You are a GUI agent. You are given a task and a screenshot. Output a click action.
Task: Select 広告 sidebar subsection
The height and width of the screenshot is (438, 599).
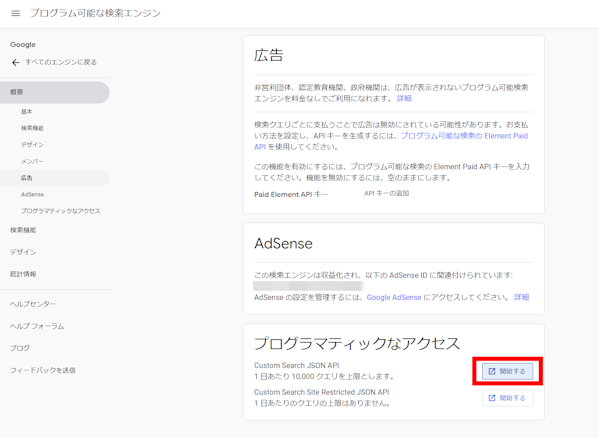[x=55, y=178]
